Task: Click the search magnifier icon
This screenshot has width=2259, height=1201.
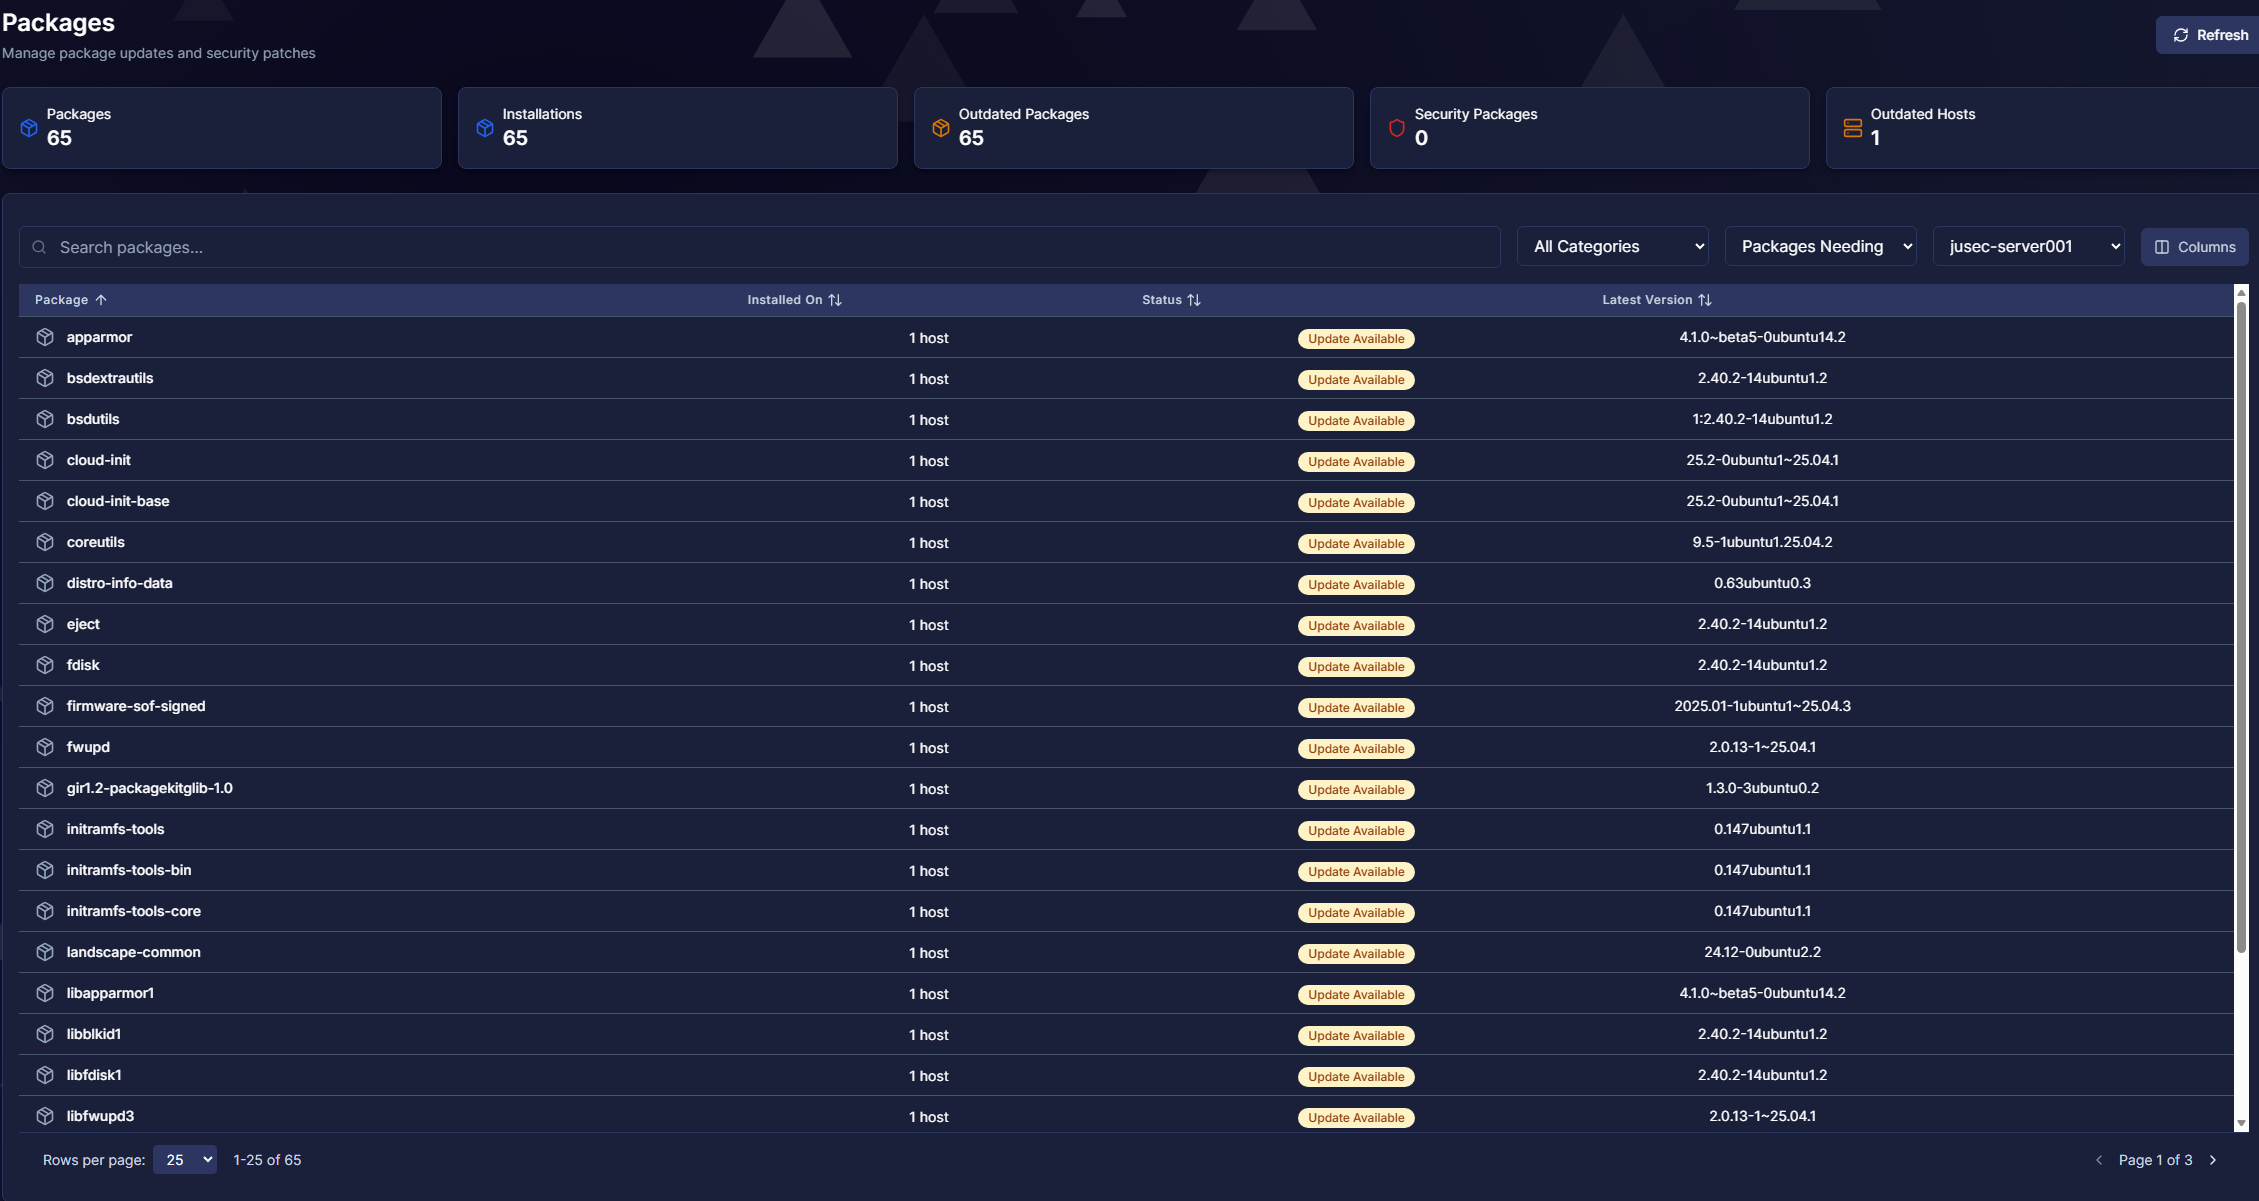Action: [x=39, y=247]
